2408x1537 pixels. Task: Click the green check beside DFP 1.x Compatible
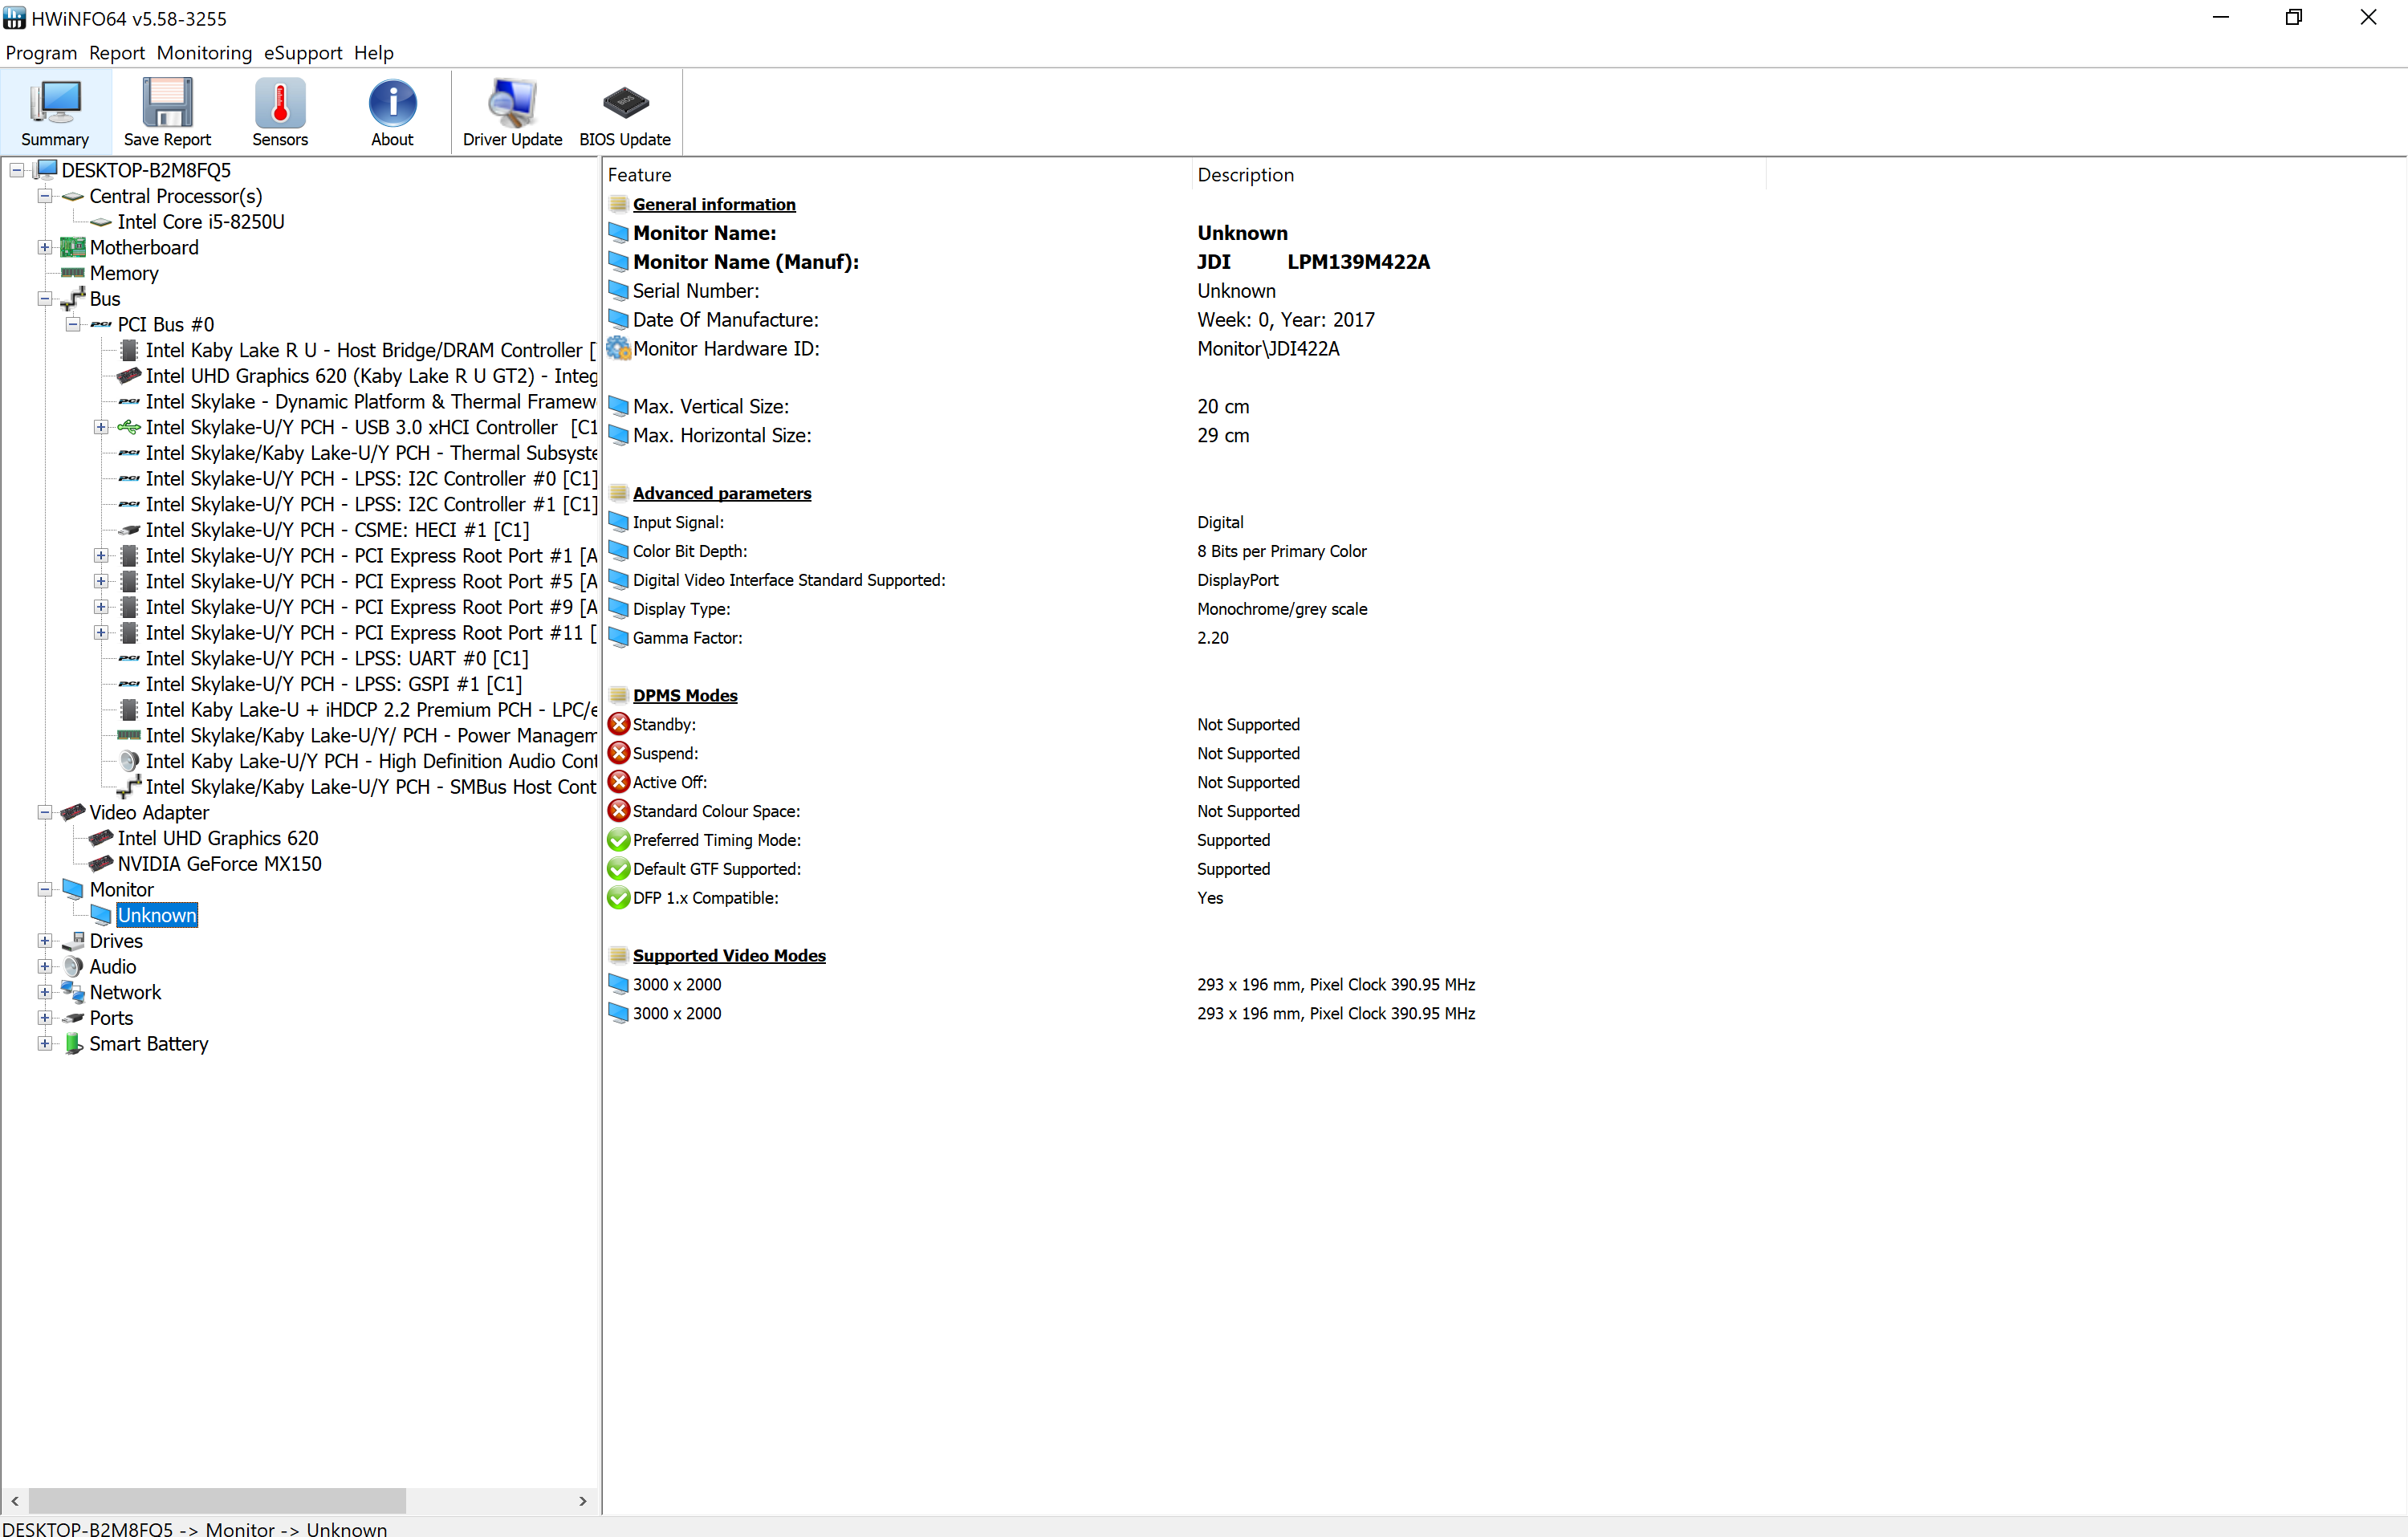point(619,898)
